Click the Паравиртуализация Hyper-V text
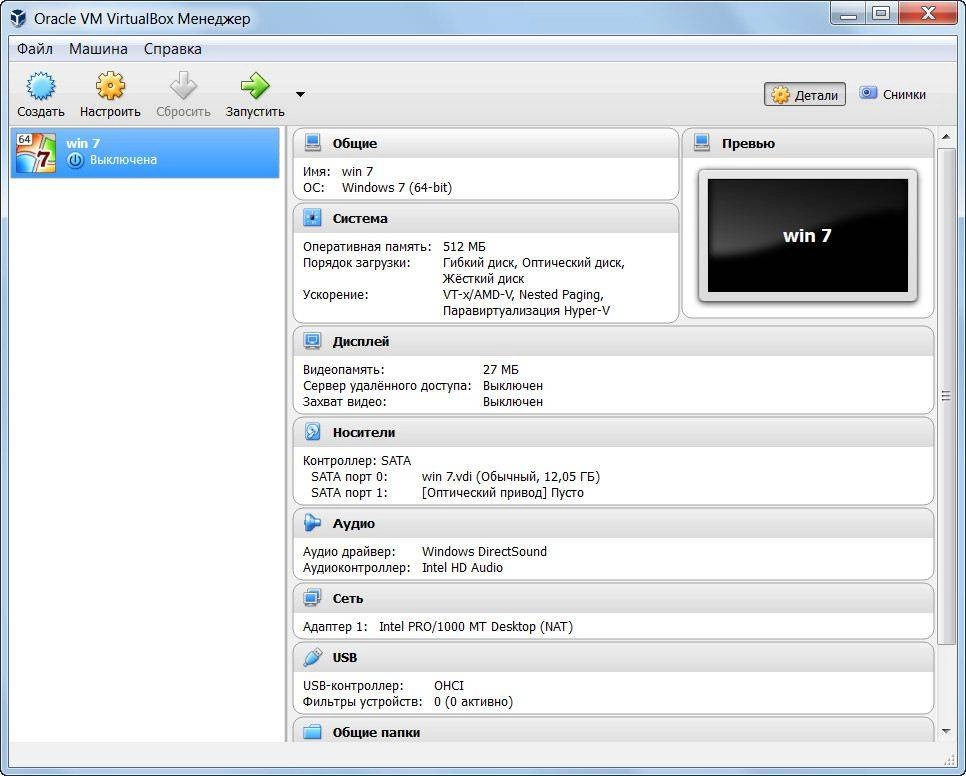 click(x=526, y=311)
